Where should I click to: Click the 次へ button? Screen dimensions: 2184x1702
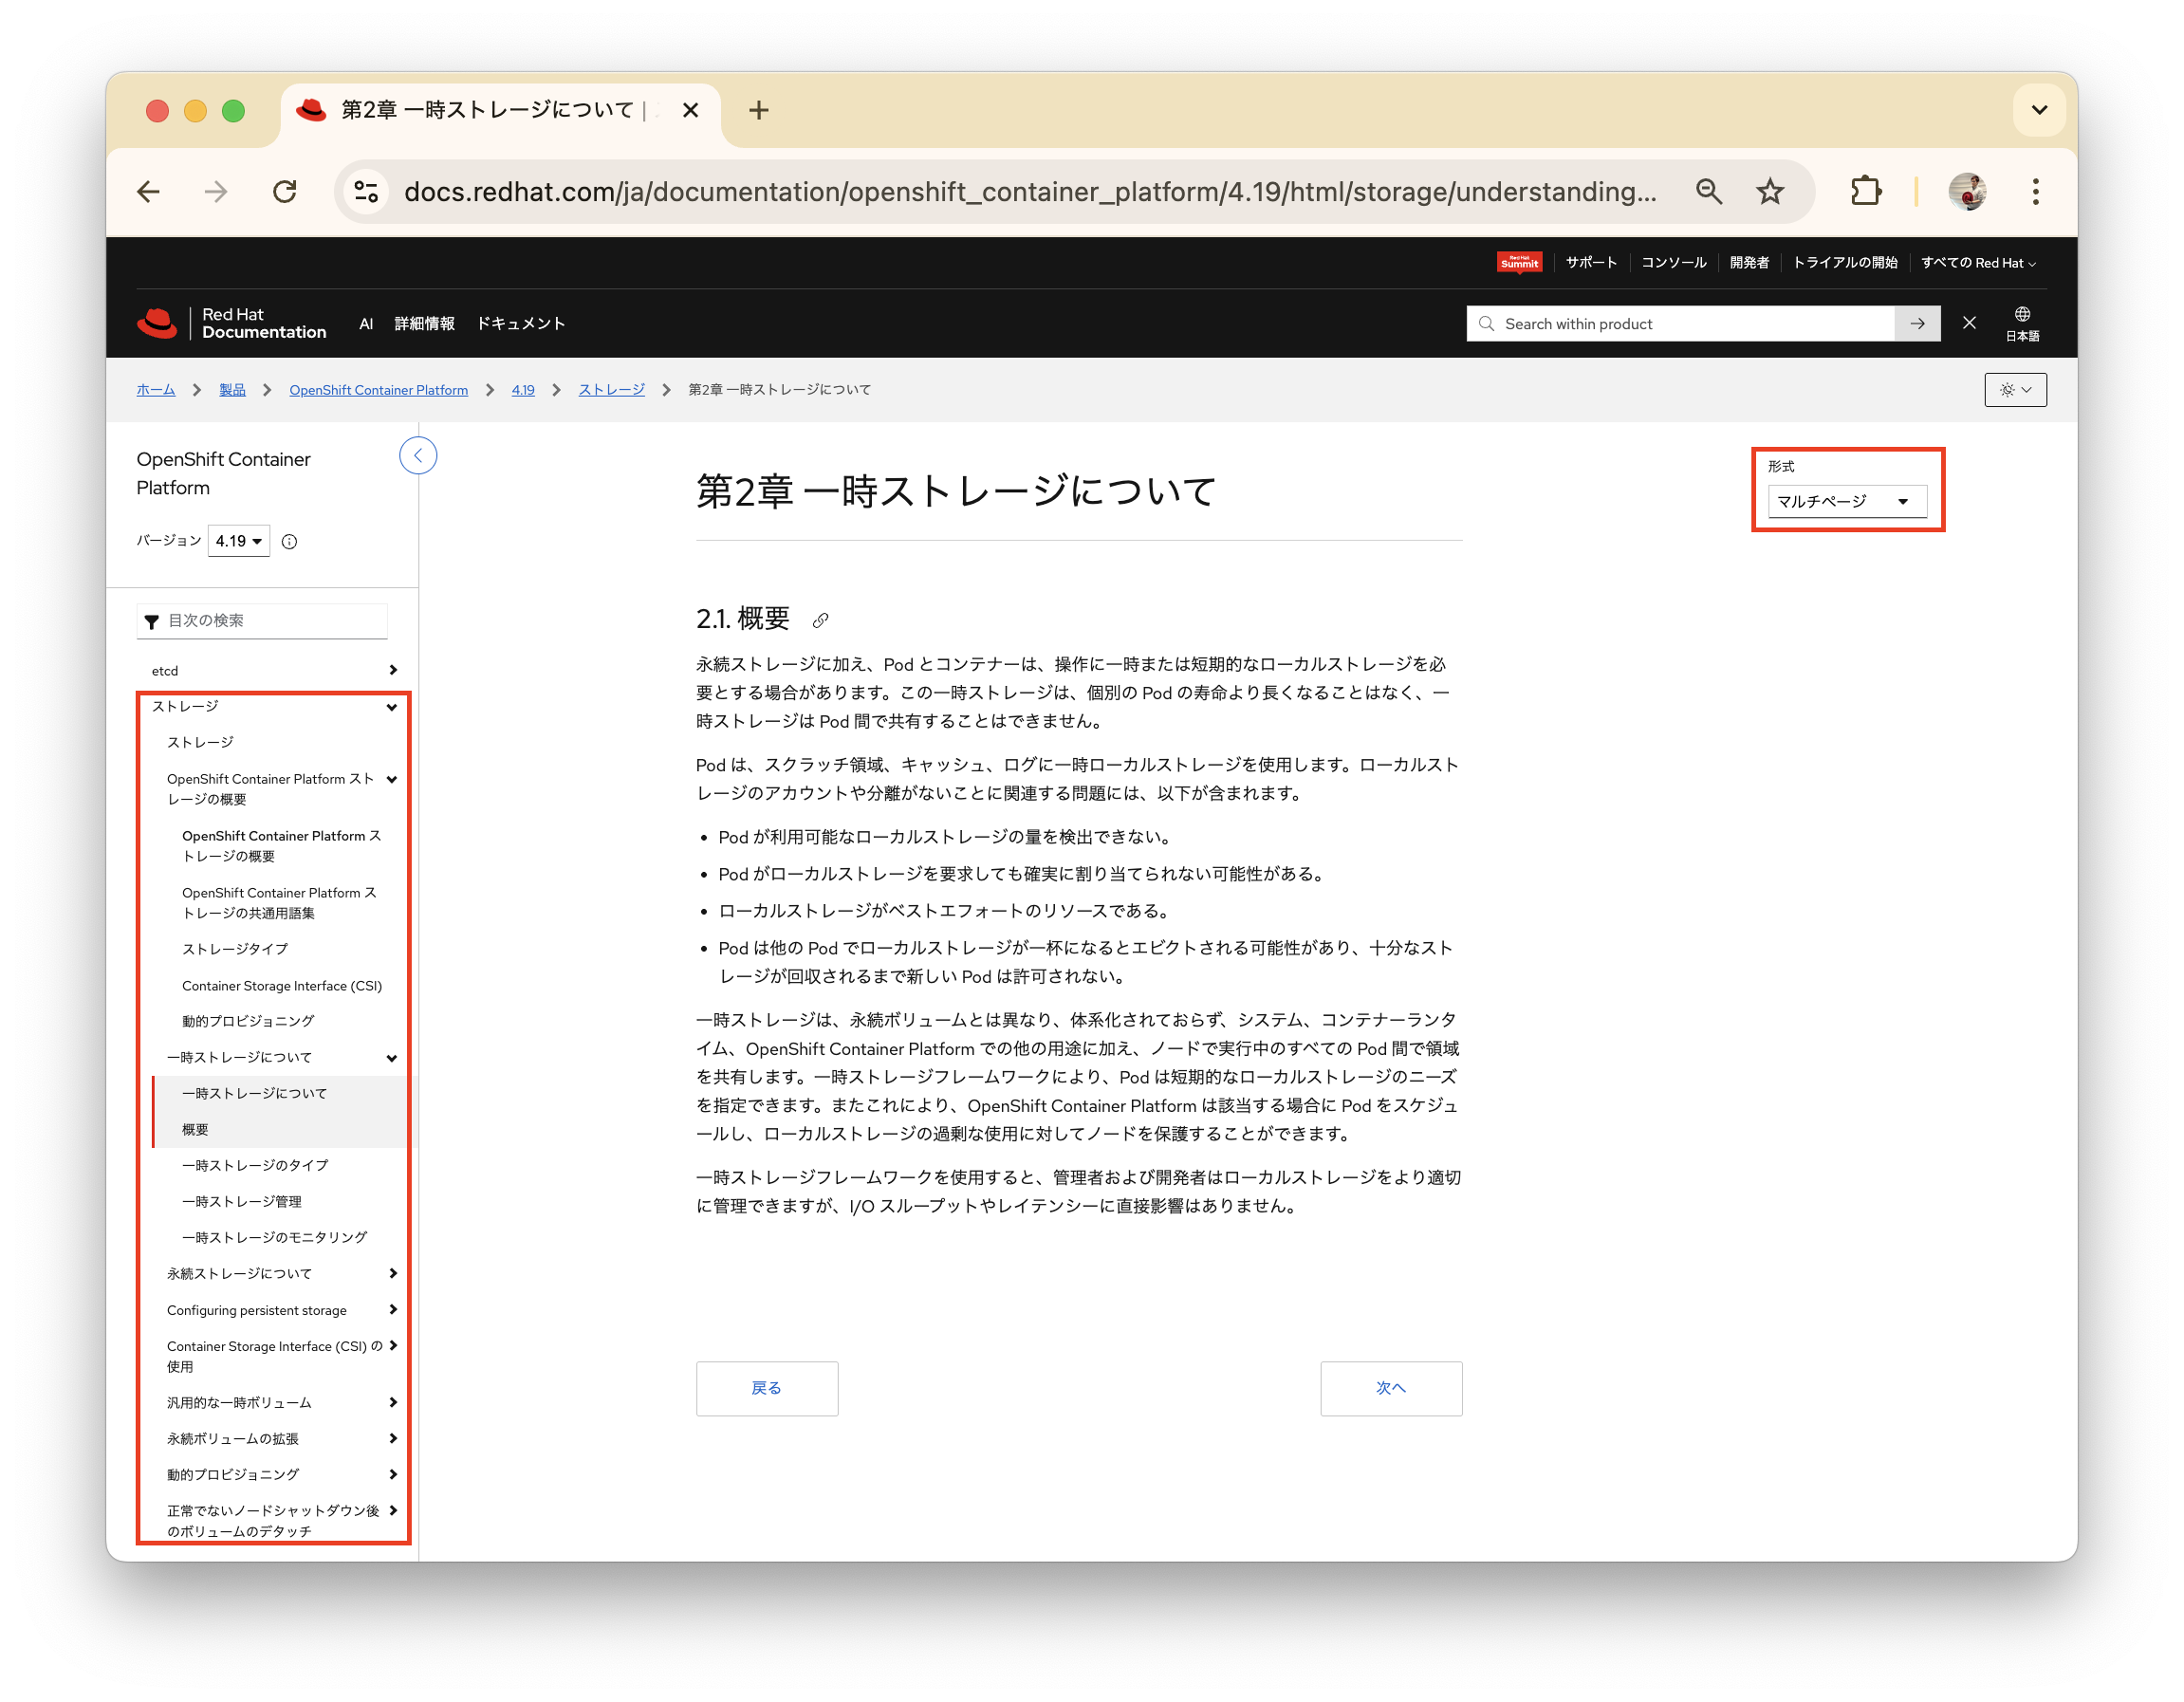[x=1391, y=1388]
